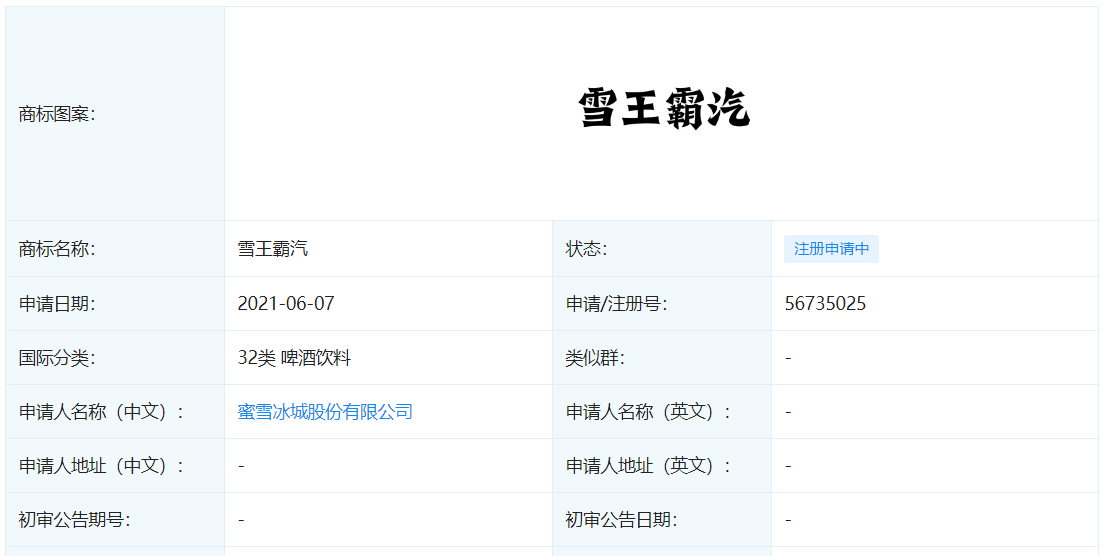
Task: Click the 注册申请中 status badge
Action: pos(831,250)
